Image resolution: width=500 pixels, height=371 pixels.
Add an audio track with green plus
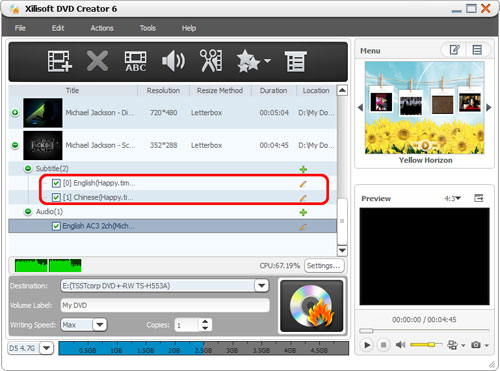(x=303, y=212)
